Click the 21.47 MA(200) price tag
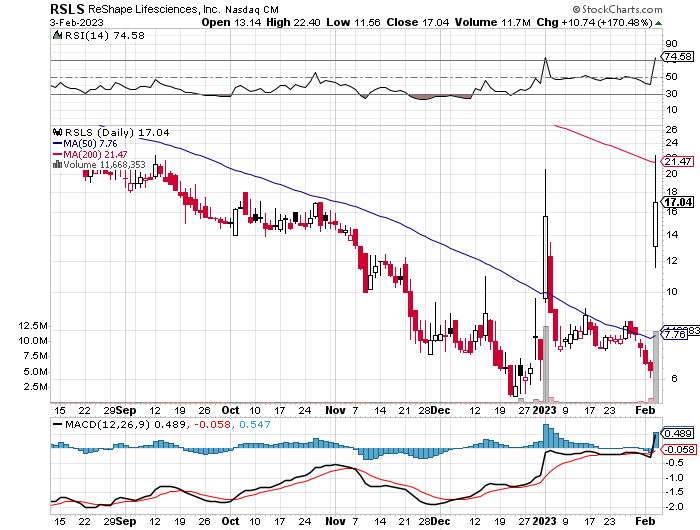The image size is (700, 530). click(677, 162)
